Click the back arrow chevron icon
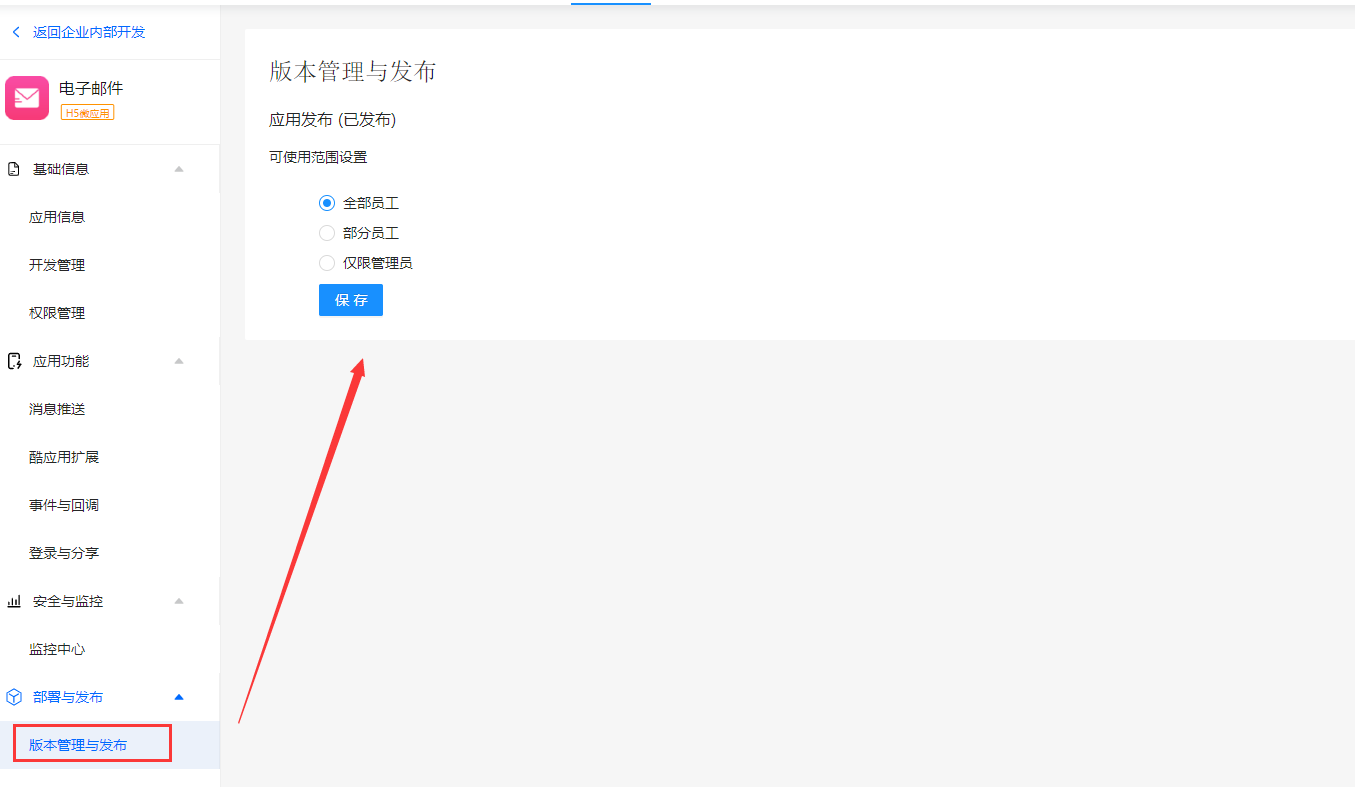This screenshot has height=787, width=1355. [x=16, y=32]
